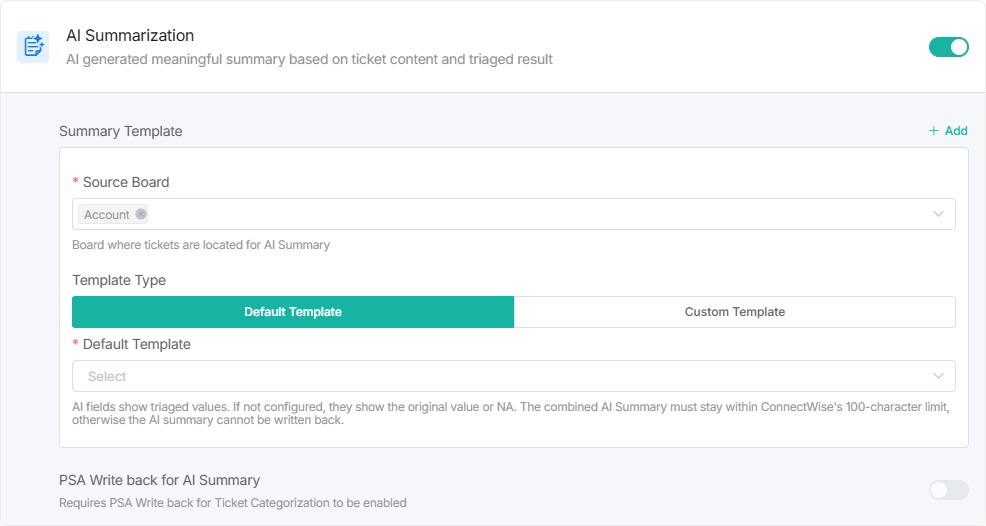The height and width of the screenshot is (526, 986).
Task: Click the Add link text
Action: (x=956, y=131)
